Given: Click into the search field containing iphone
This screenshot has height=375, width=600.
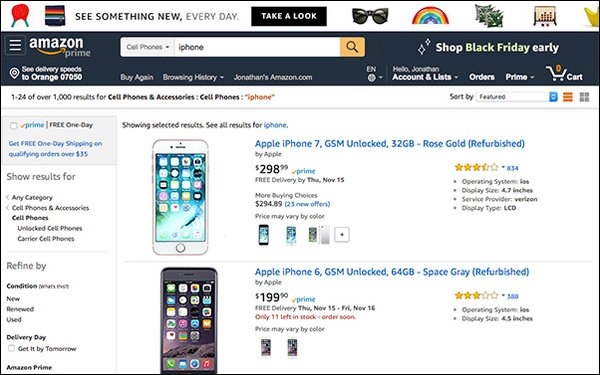Looking at the screenshot, I should click(x=257, y=47).
